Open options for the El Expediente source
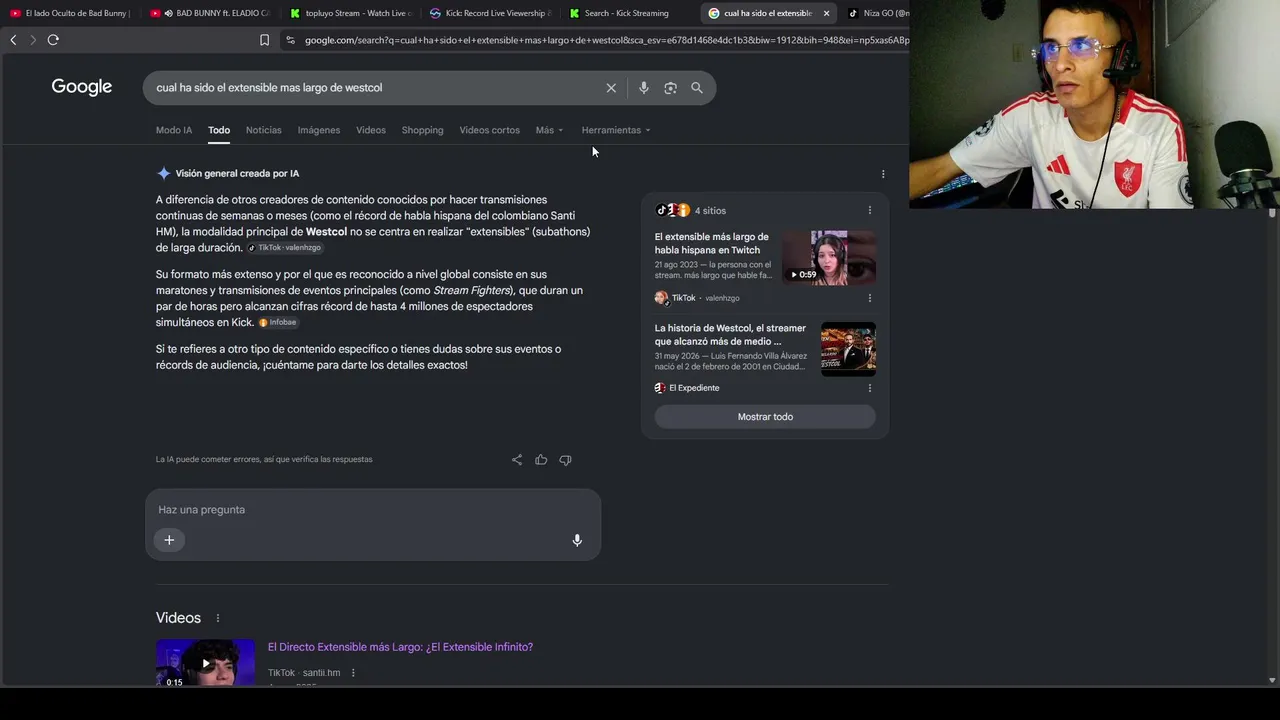Screen dimensions: 1280x720 pyautogui.click(x=870, y=388)
